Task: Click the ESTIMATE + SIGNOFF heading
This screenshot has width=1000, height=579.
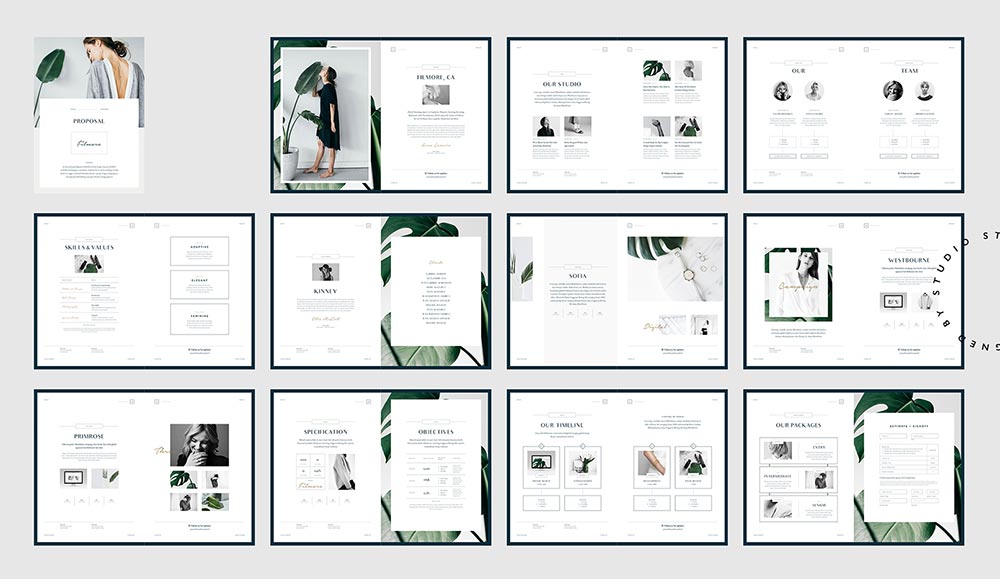Action: [909, 426]
